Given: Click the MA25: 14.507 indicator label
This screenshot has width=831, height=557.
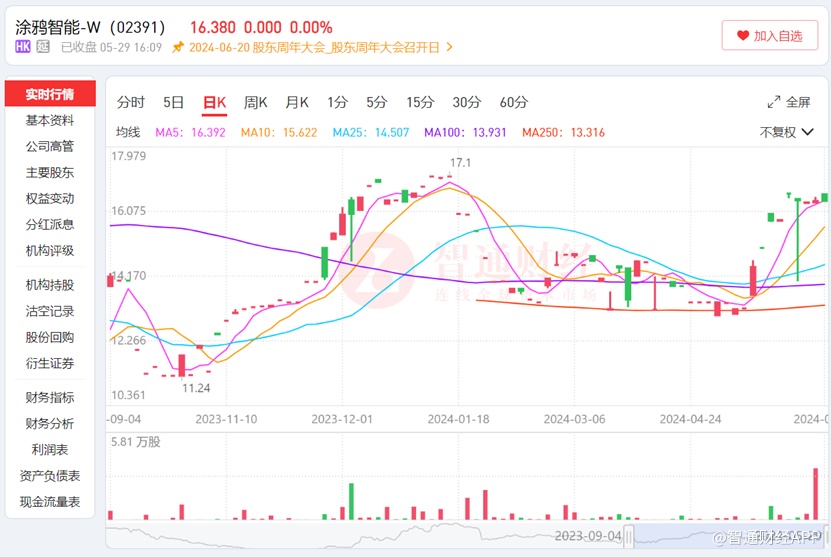Looking at the screenshot, I should [371, 132].
